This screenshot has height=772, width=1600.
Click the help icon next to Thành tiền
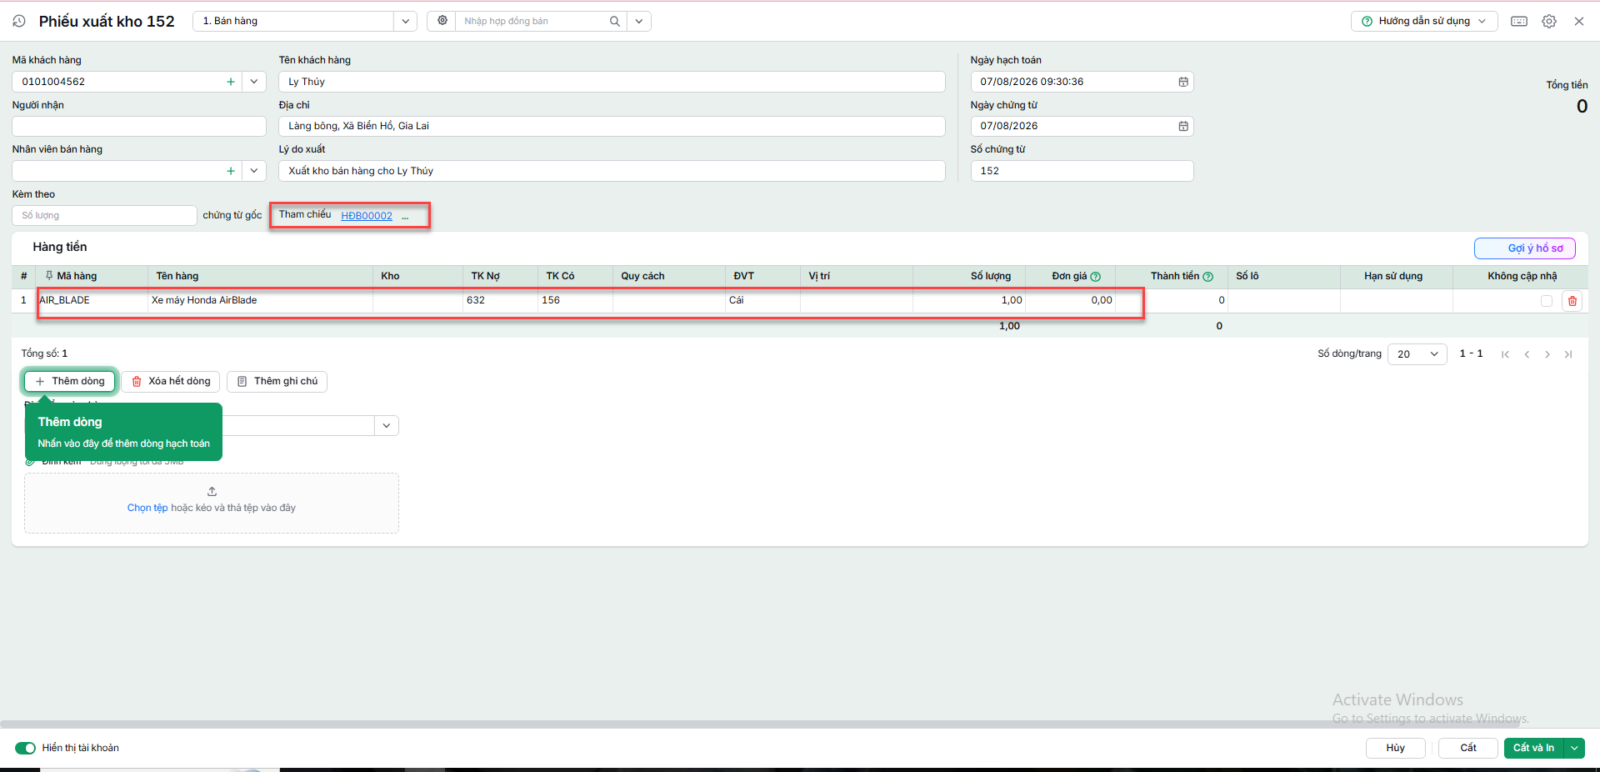[x=1208, y=277]
